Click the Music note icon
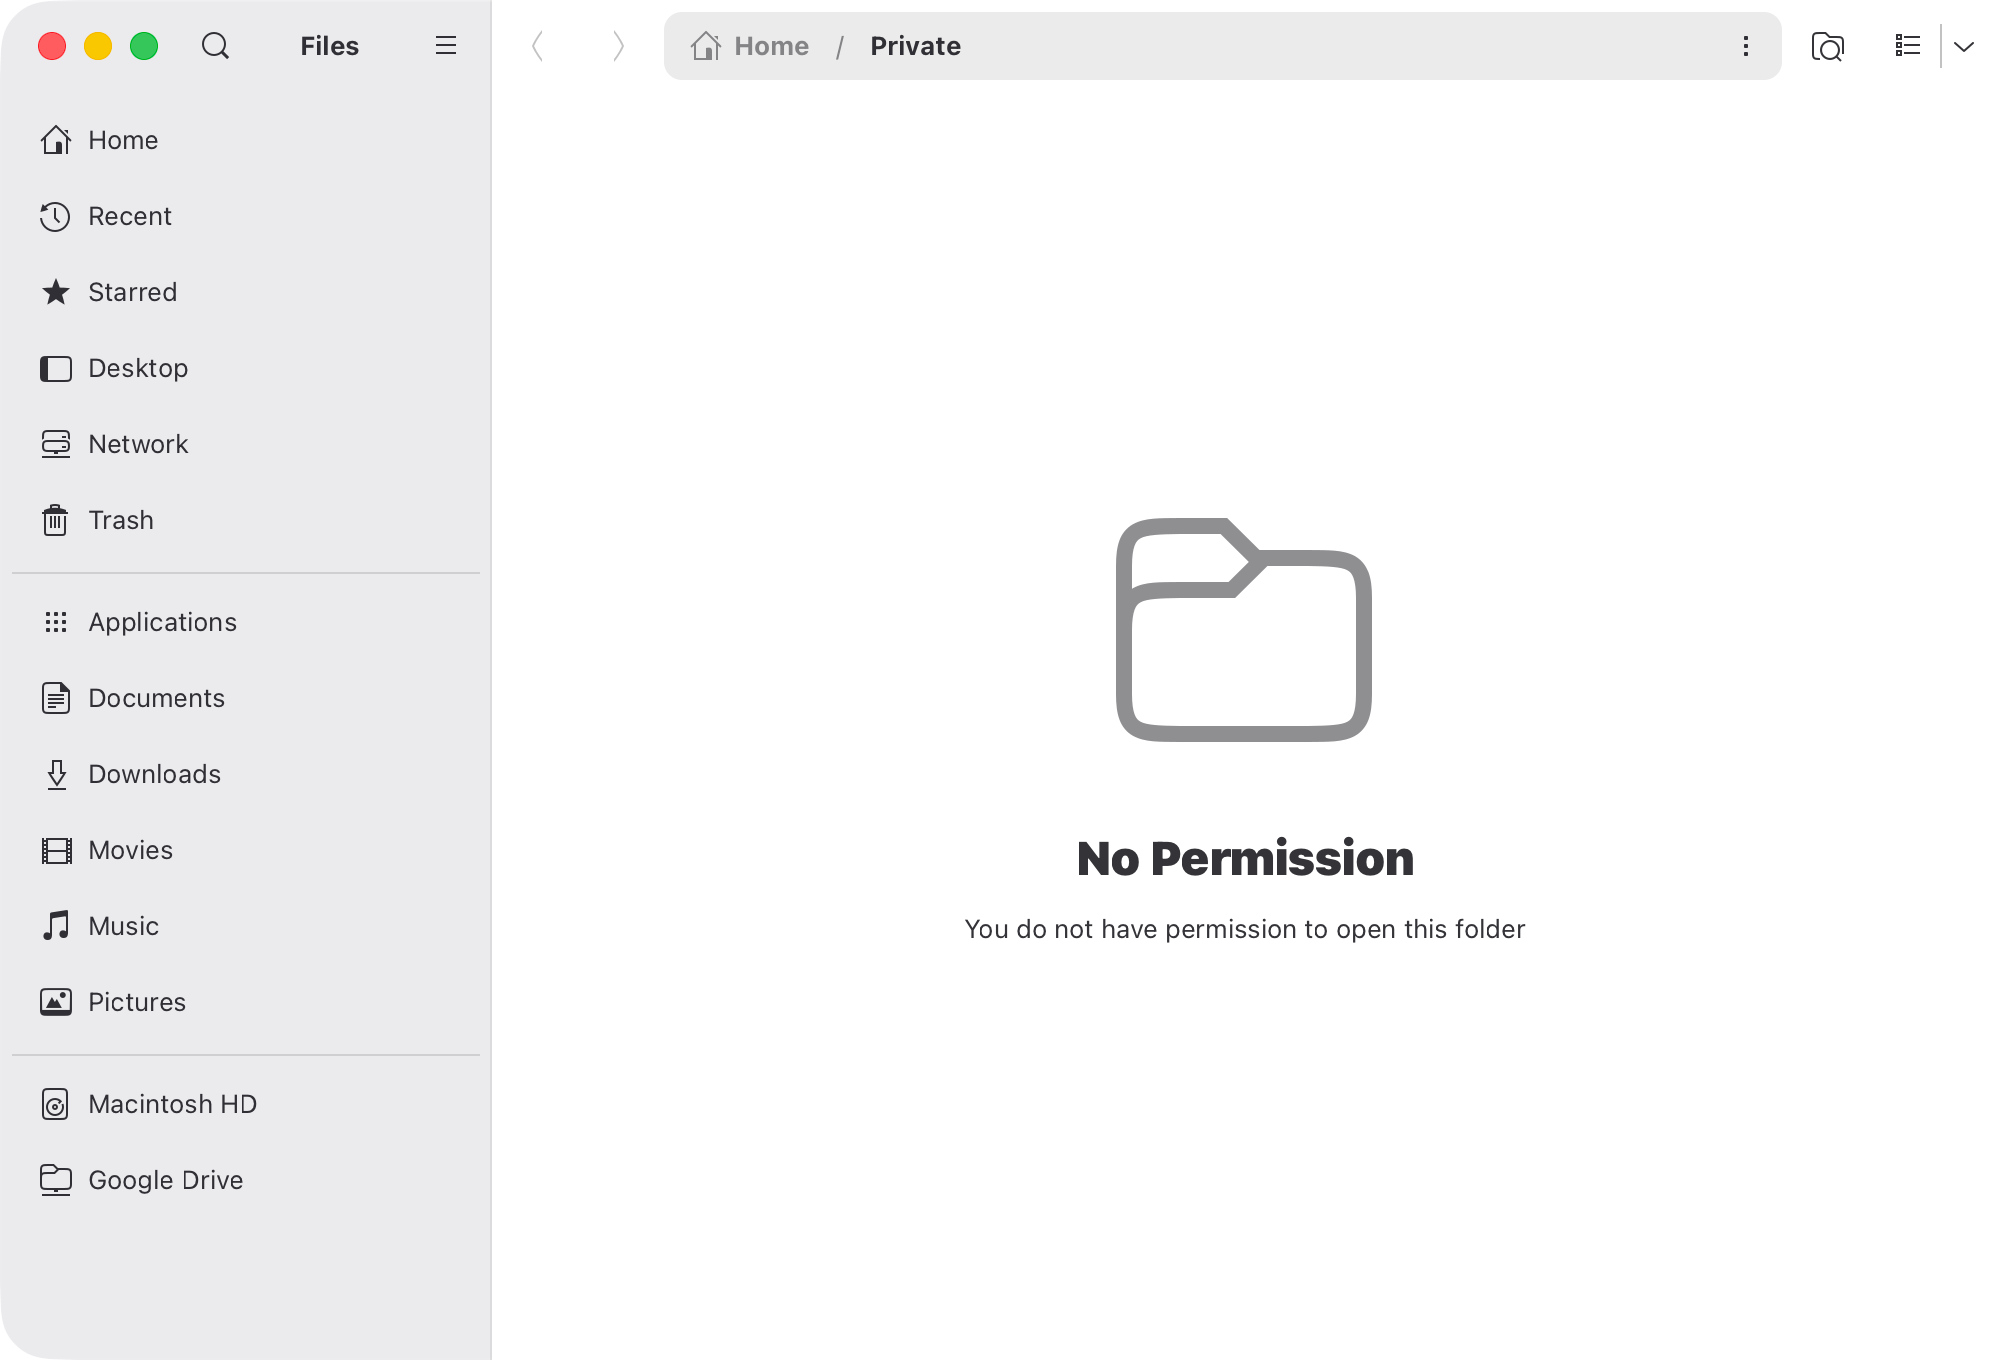The width and height of the screenshot is (2000, 1360). [x=56, y=926]
